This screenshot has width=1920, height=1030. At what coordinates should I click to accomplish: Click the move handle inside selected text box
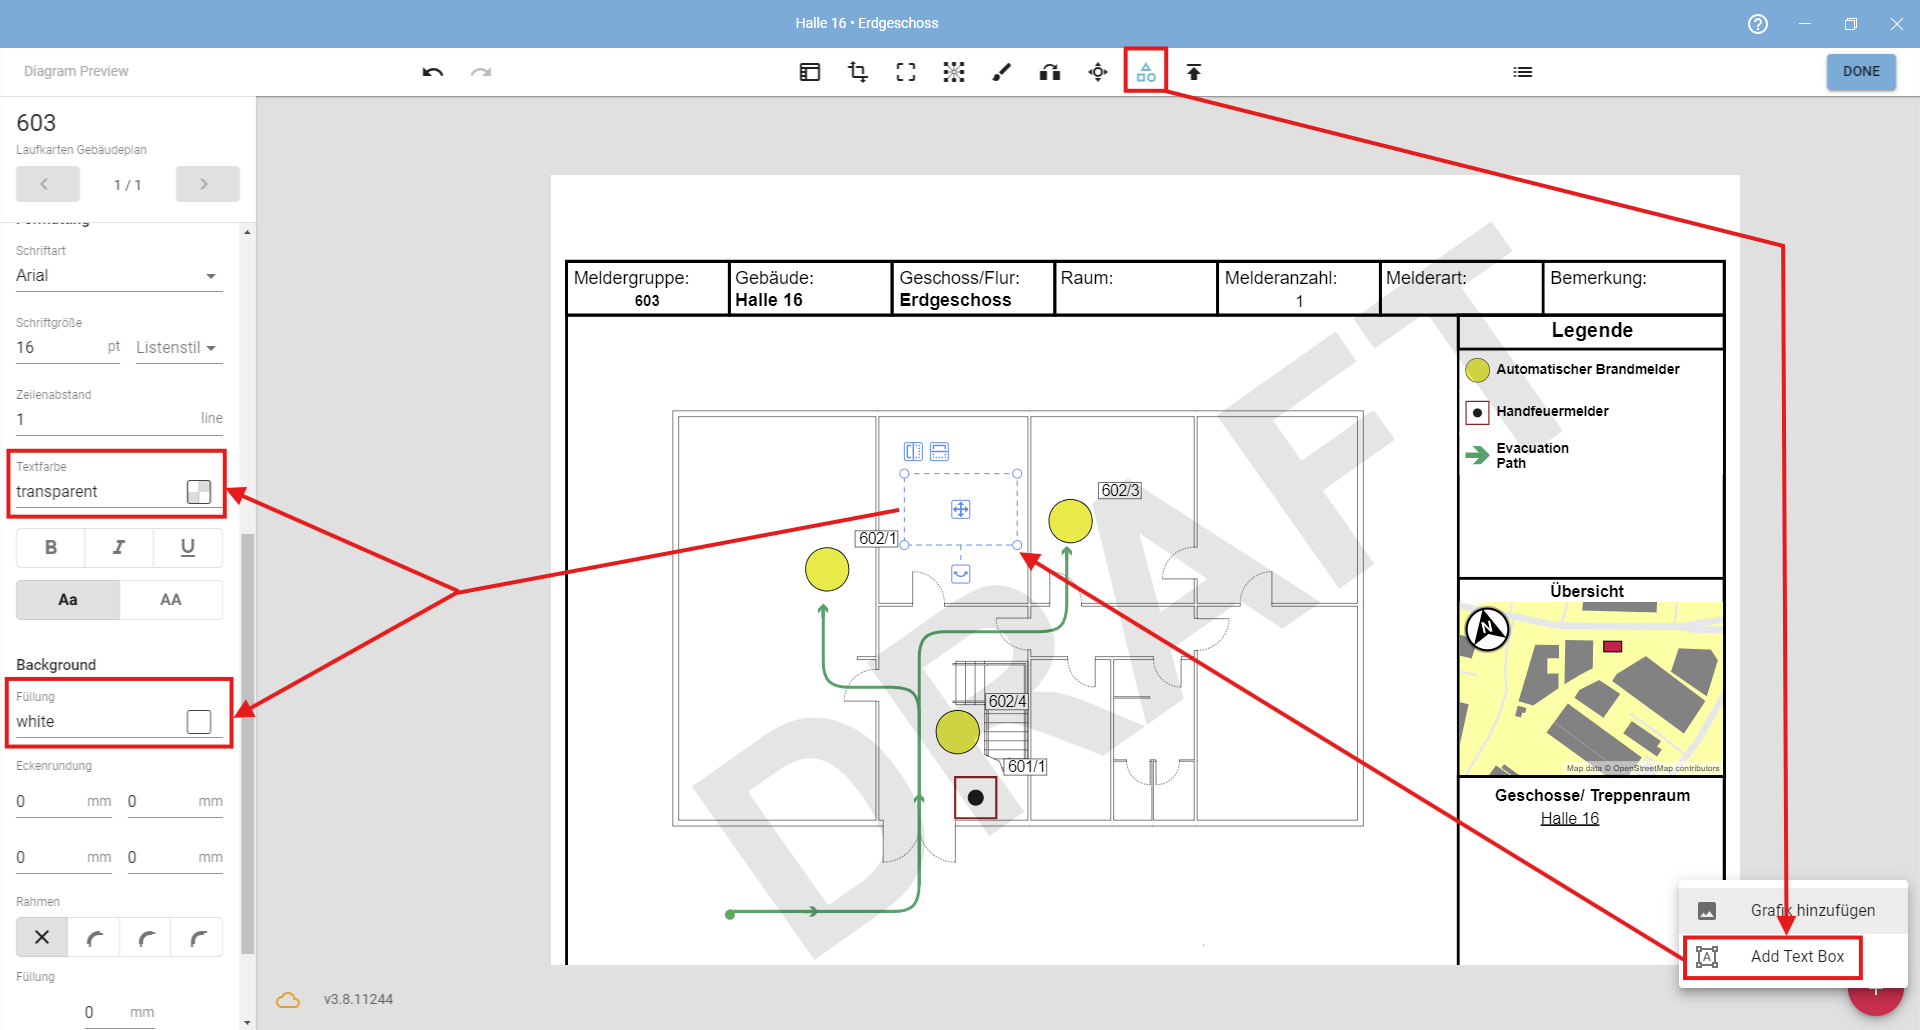point(960,510)
